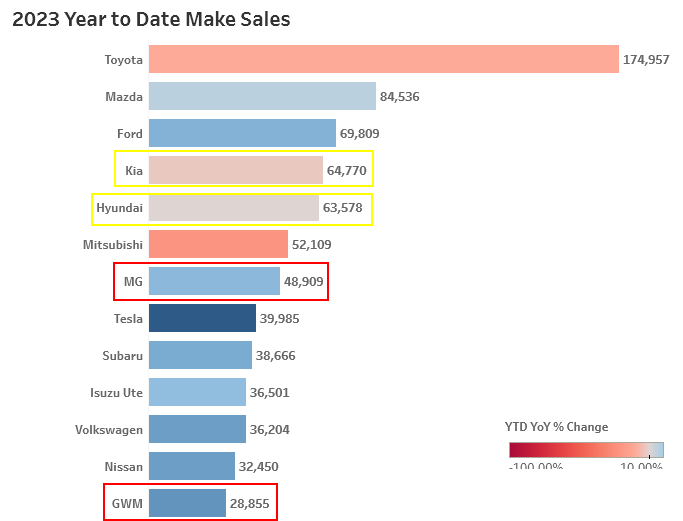Select the Mazda sales bar

[262, 96]
